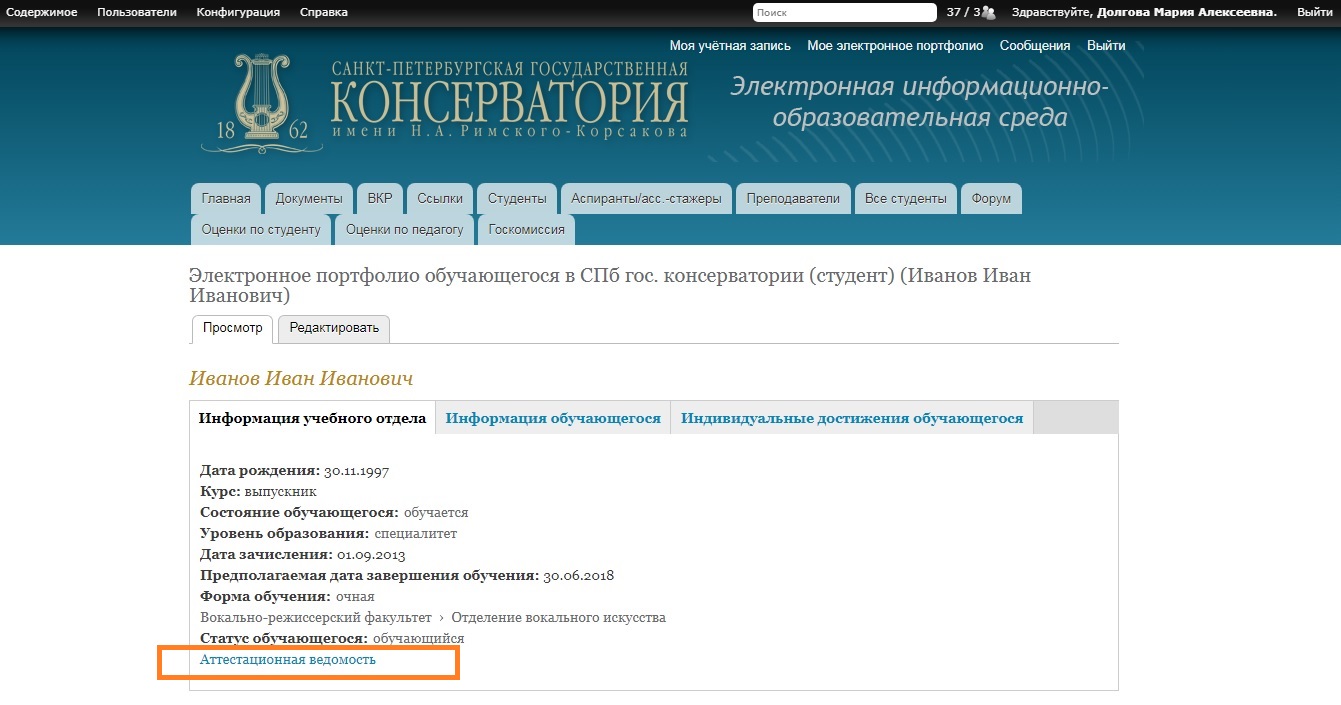Viewport: 1341px width, 705px height.
Task: Go to Моя учётная запись
Action: (x=730, y=46)
